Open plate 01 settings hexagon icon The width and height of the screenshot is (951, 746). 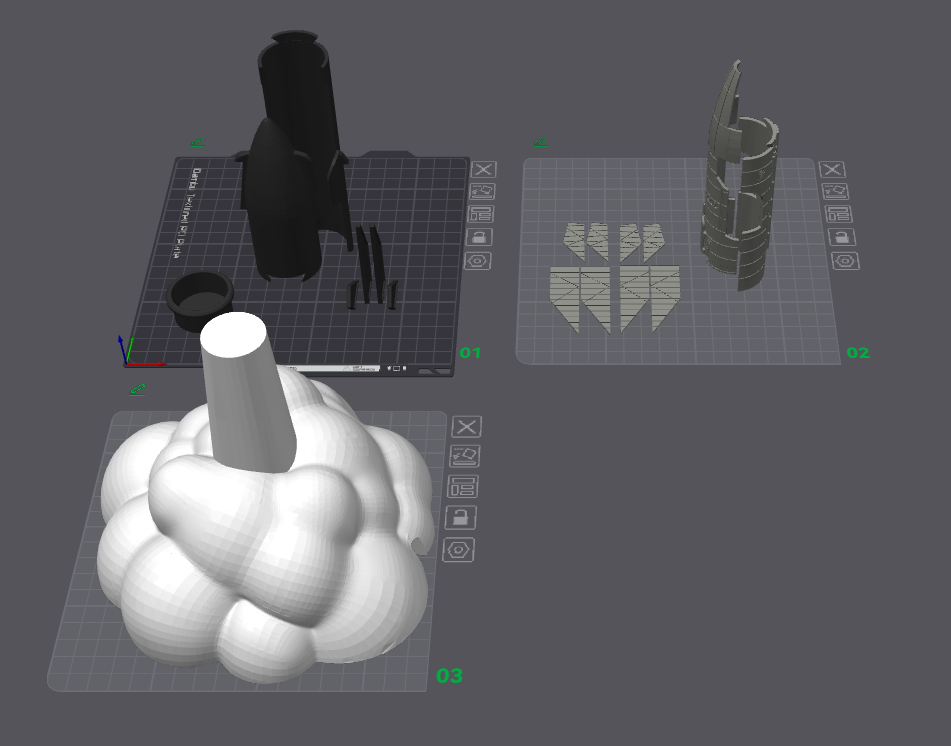coord(477,261)
